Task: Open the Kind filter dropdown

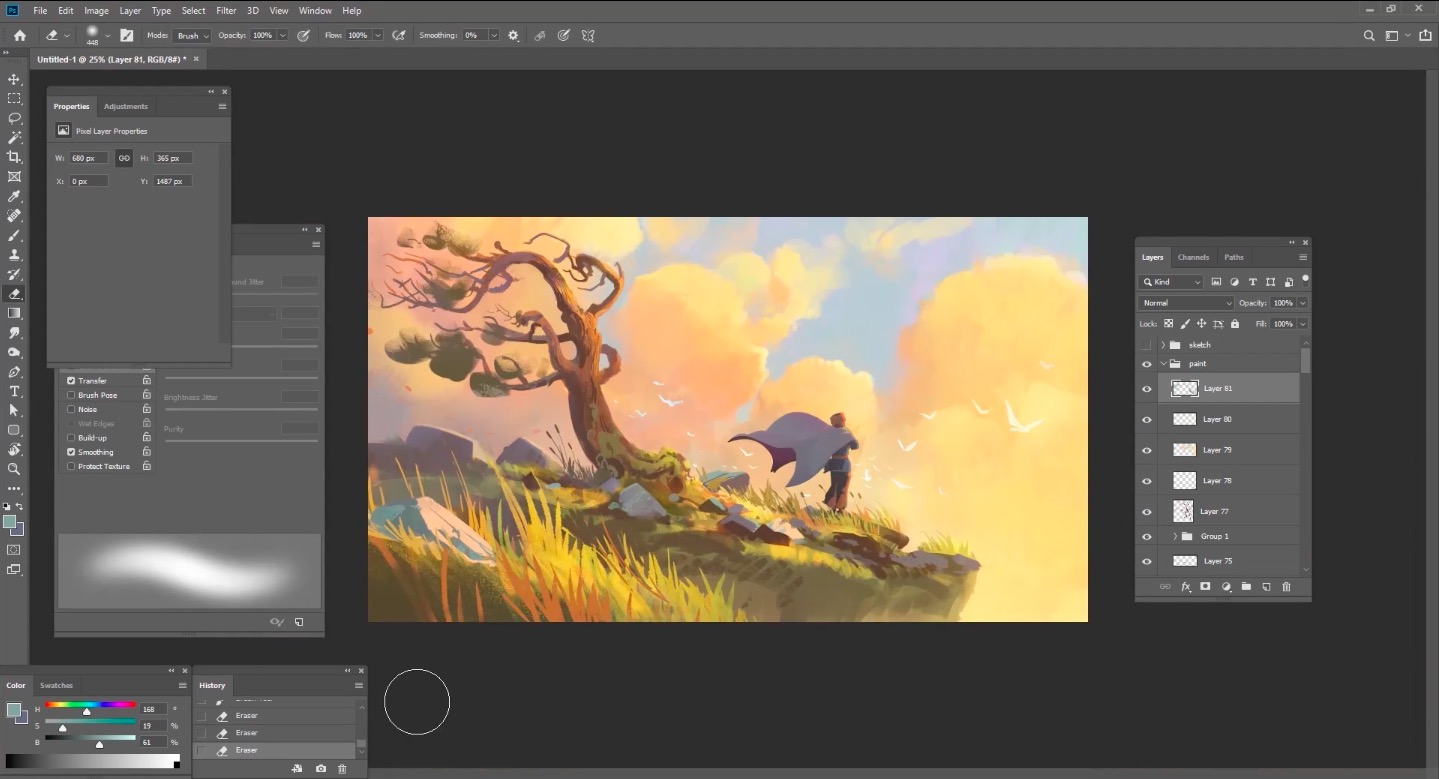Action: (1171, 282)
